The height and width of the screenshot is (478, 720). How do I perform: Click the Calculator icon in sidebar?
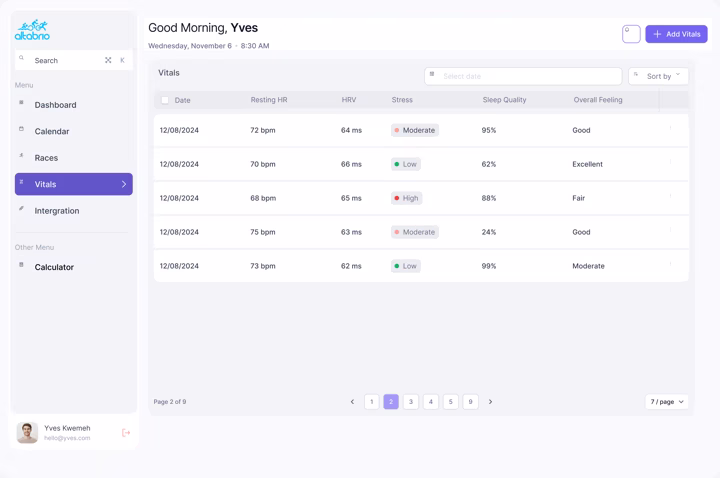click(21, 264)
